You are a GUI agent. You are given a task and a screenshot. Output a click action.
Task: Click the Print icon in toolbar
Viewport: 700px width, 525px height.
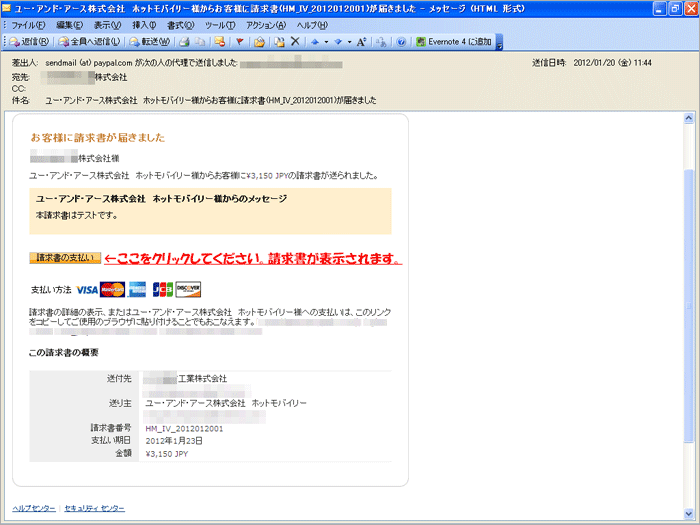[184, 42]
